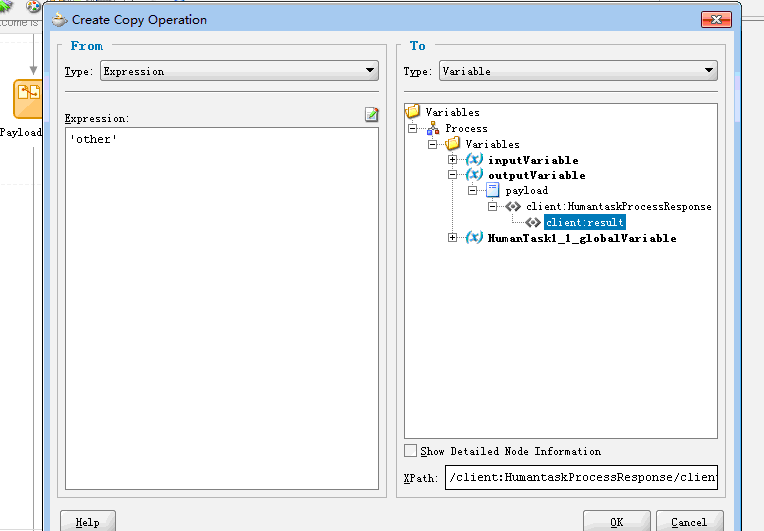Select the HumanTask1_1_globalVariable label

tap(582, 238)
